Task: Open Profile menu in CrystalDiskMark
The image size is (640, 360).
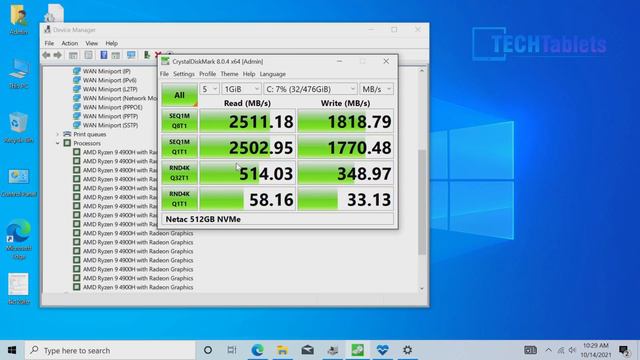Action: 207,74
